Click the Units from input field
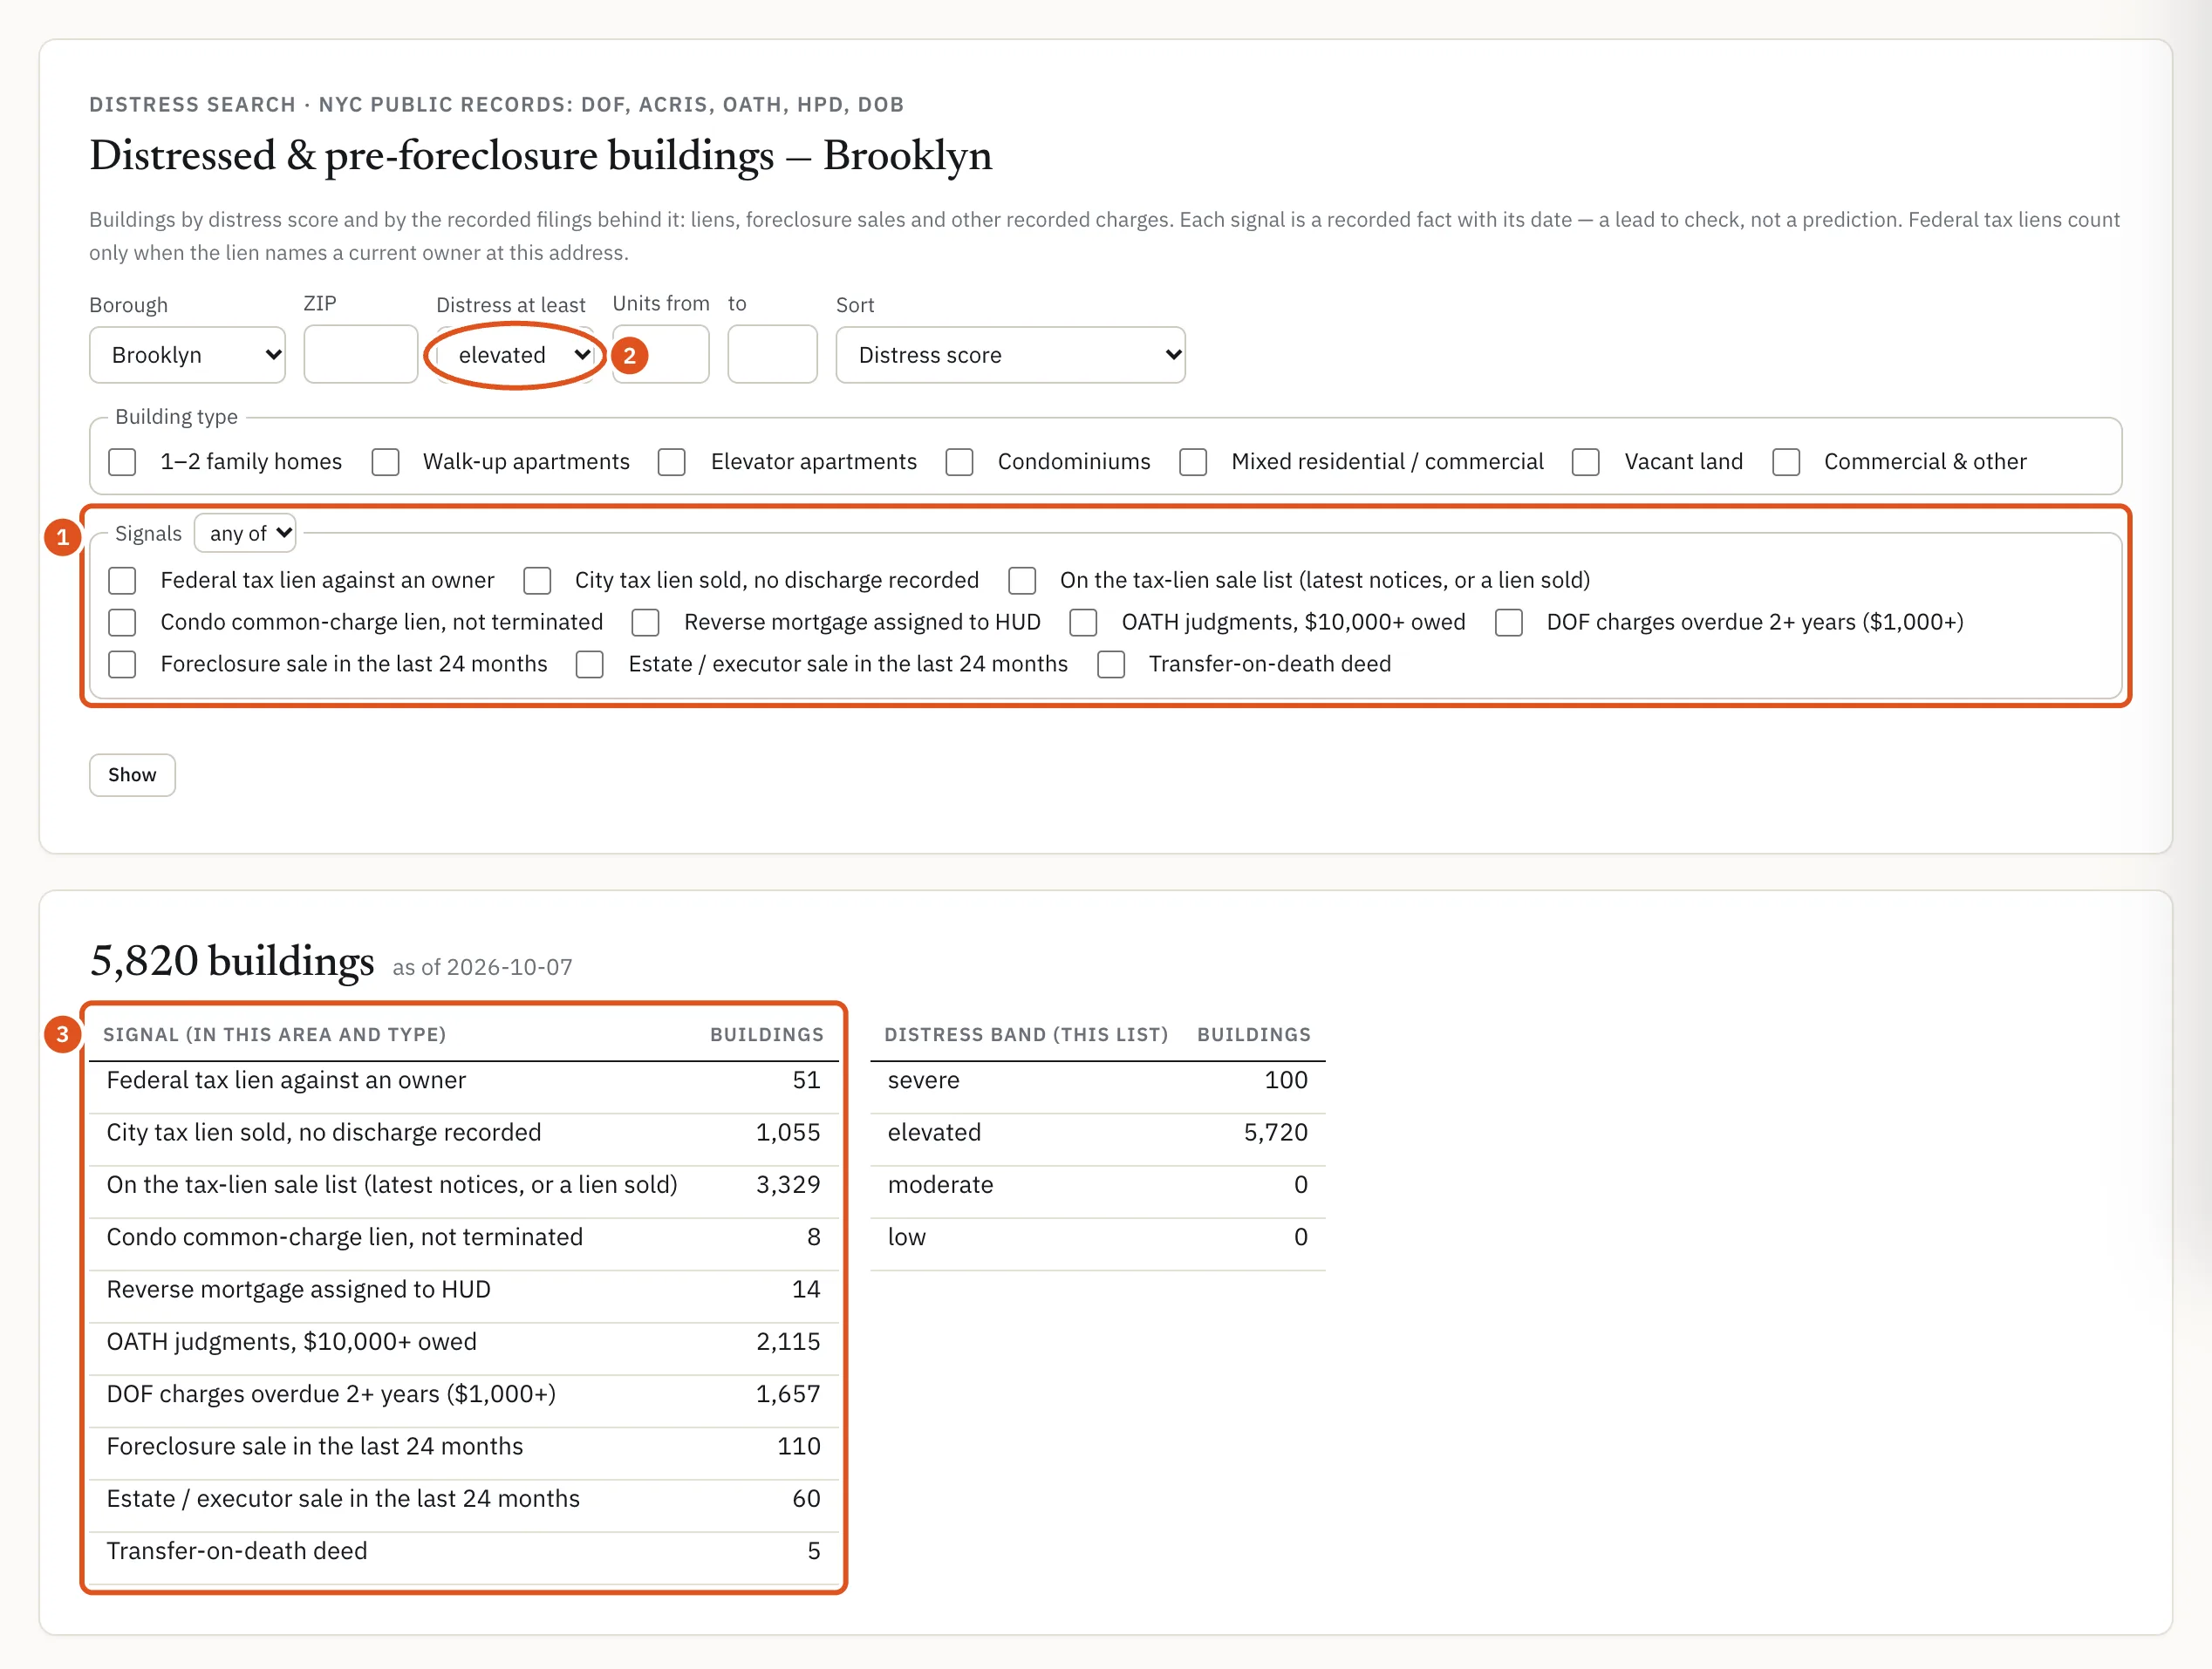The height and width of the screenshot is (1669, 2212). (661, 354)
